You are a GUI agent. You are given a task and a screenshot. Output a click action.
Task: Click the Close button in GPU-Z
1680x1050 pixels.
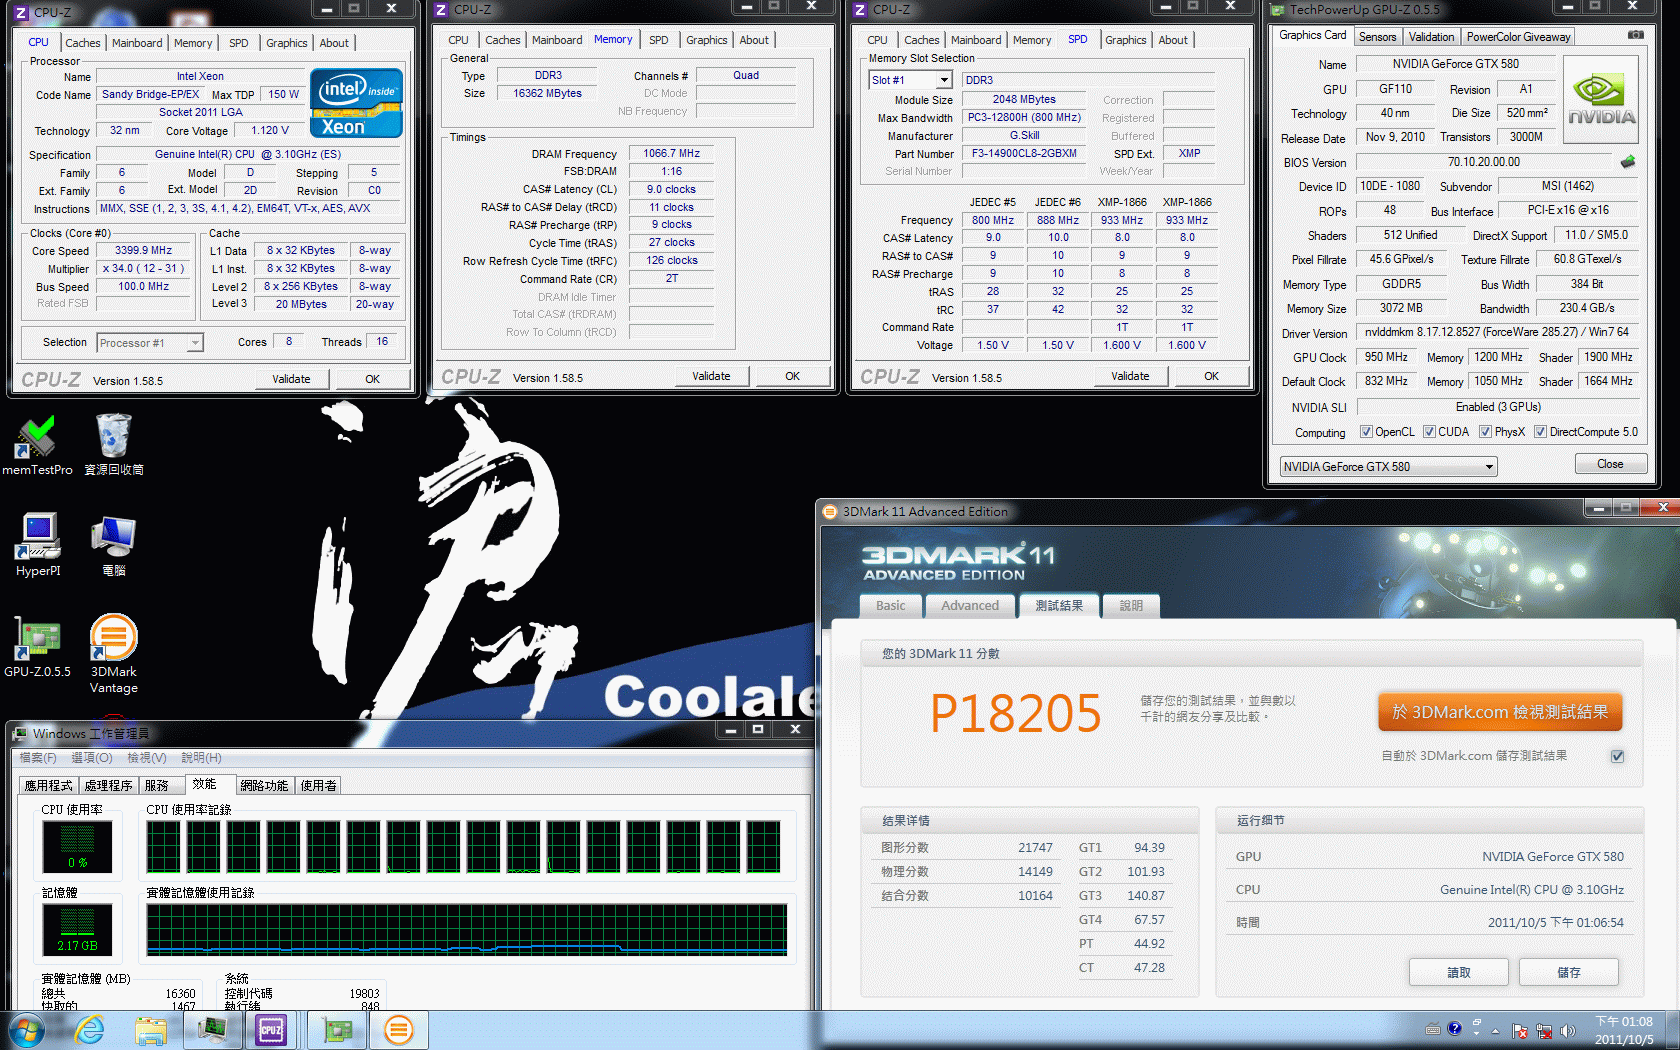pyautogui.click(x=1610, y=464)
